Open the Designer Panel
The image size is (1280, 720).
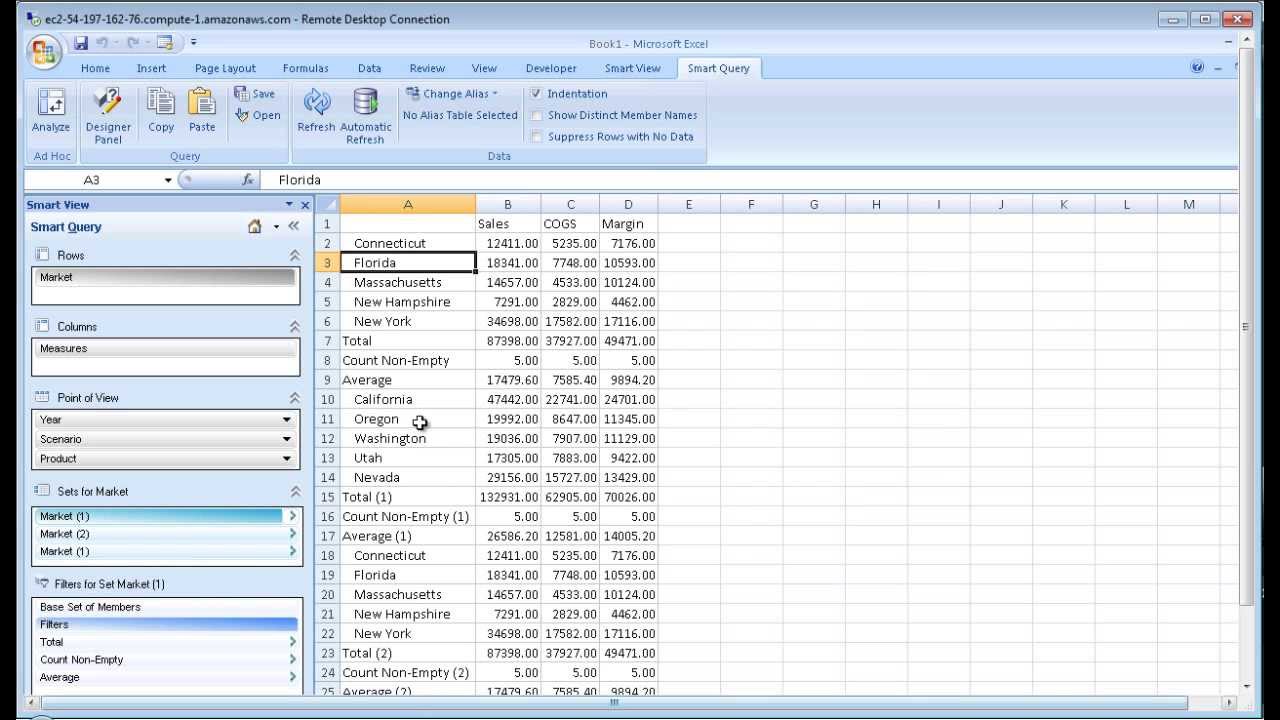(108, 116)
